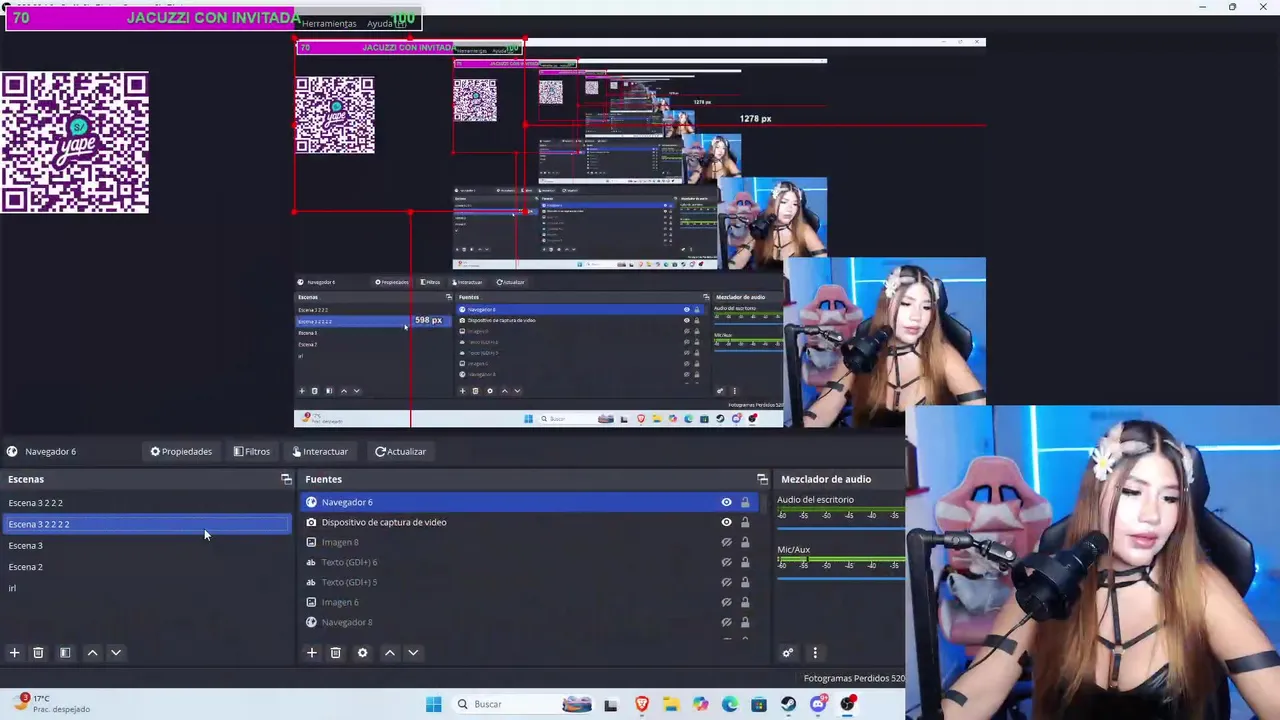
Task: Open Filtros for the selected source
Action: click(x=252, y=452)
